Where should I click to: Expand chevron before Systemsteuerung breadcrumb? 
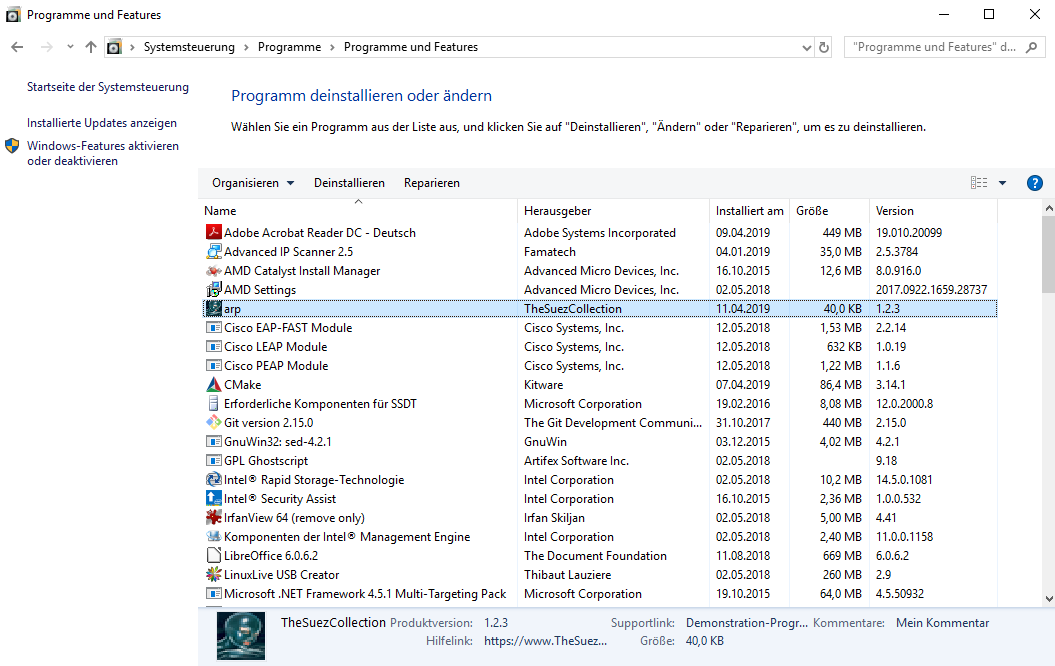[x=133, y=47]
